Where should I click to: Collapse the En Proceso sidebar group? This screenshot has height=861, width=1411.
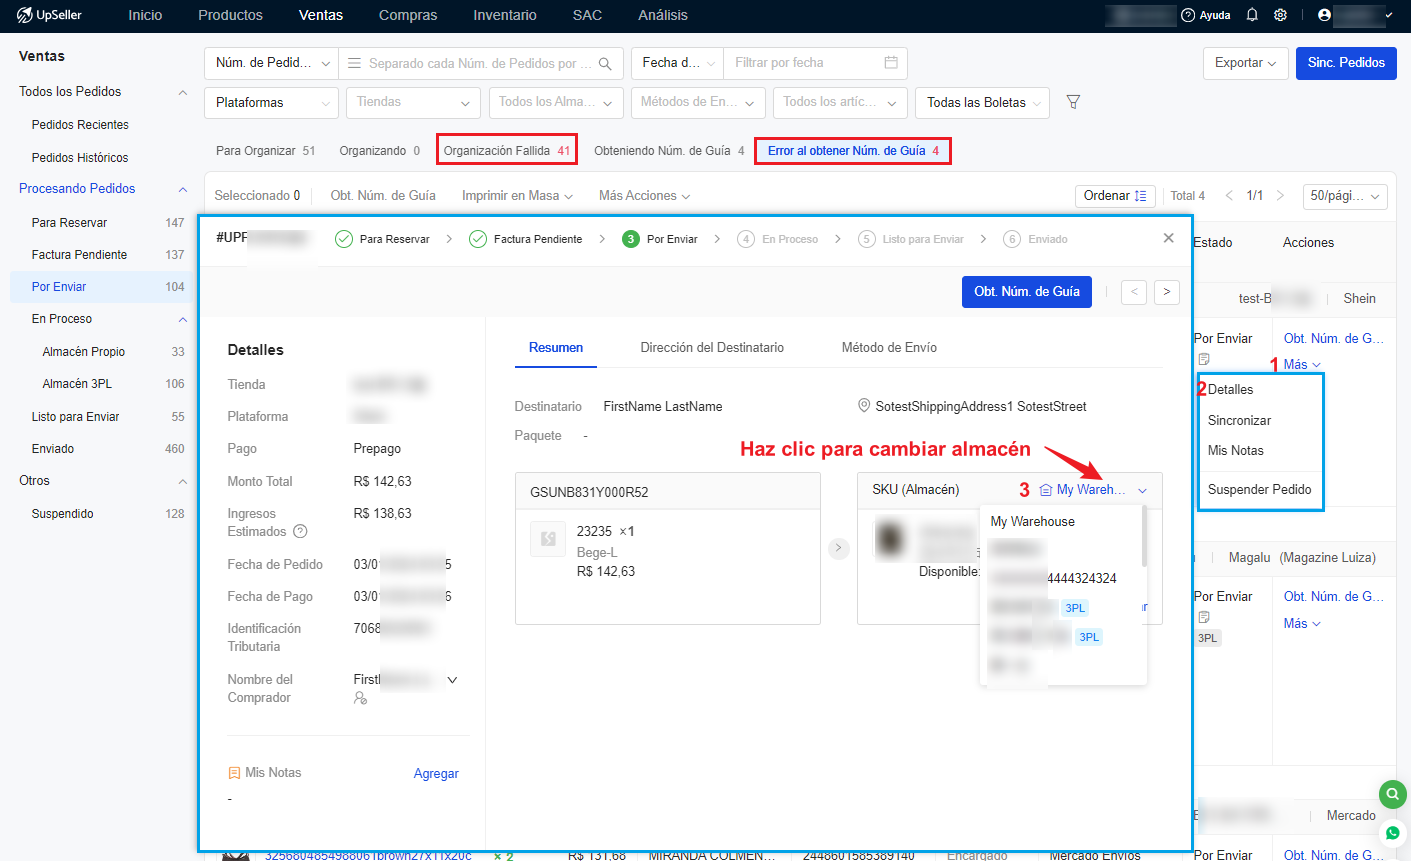[182, 319]
